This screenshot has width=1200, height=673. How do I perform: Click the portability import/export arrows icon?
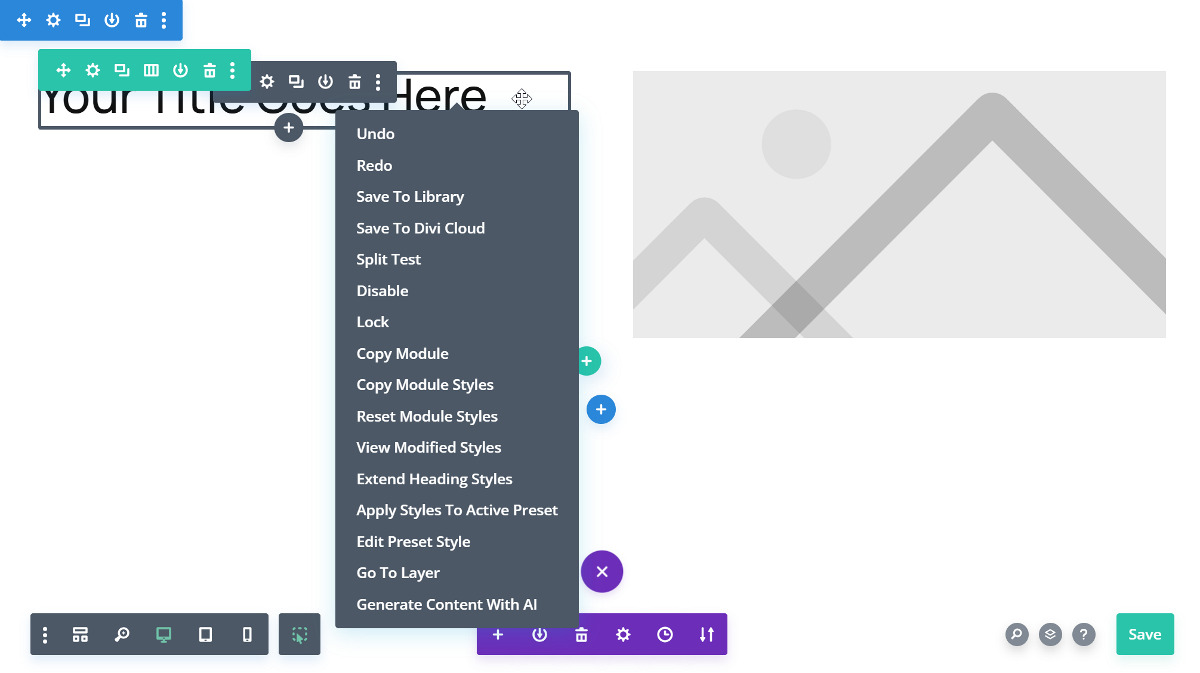(x=707, y=635)
